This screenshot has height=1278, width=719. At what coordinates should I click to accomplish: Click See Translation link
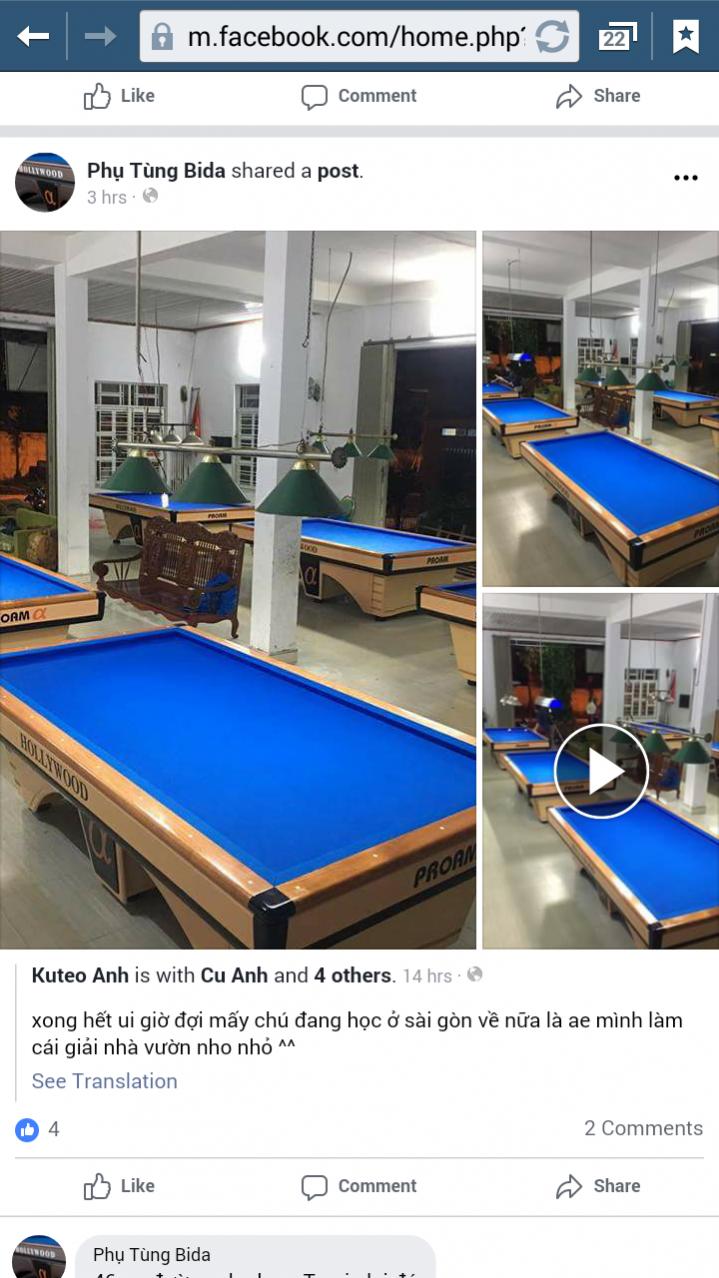tap(104, 1081)
